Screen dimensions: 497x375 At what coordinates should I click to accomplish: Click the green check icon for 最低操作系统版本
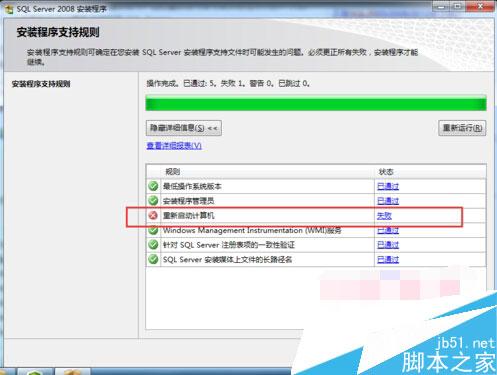click(x=153, y=186)
